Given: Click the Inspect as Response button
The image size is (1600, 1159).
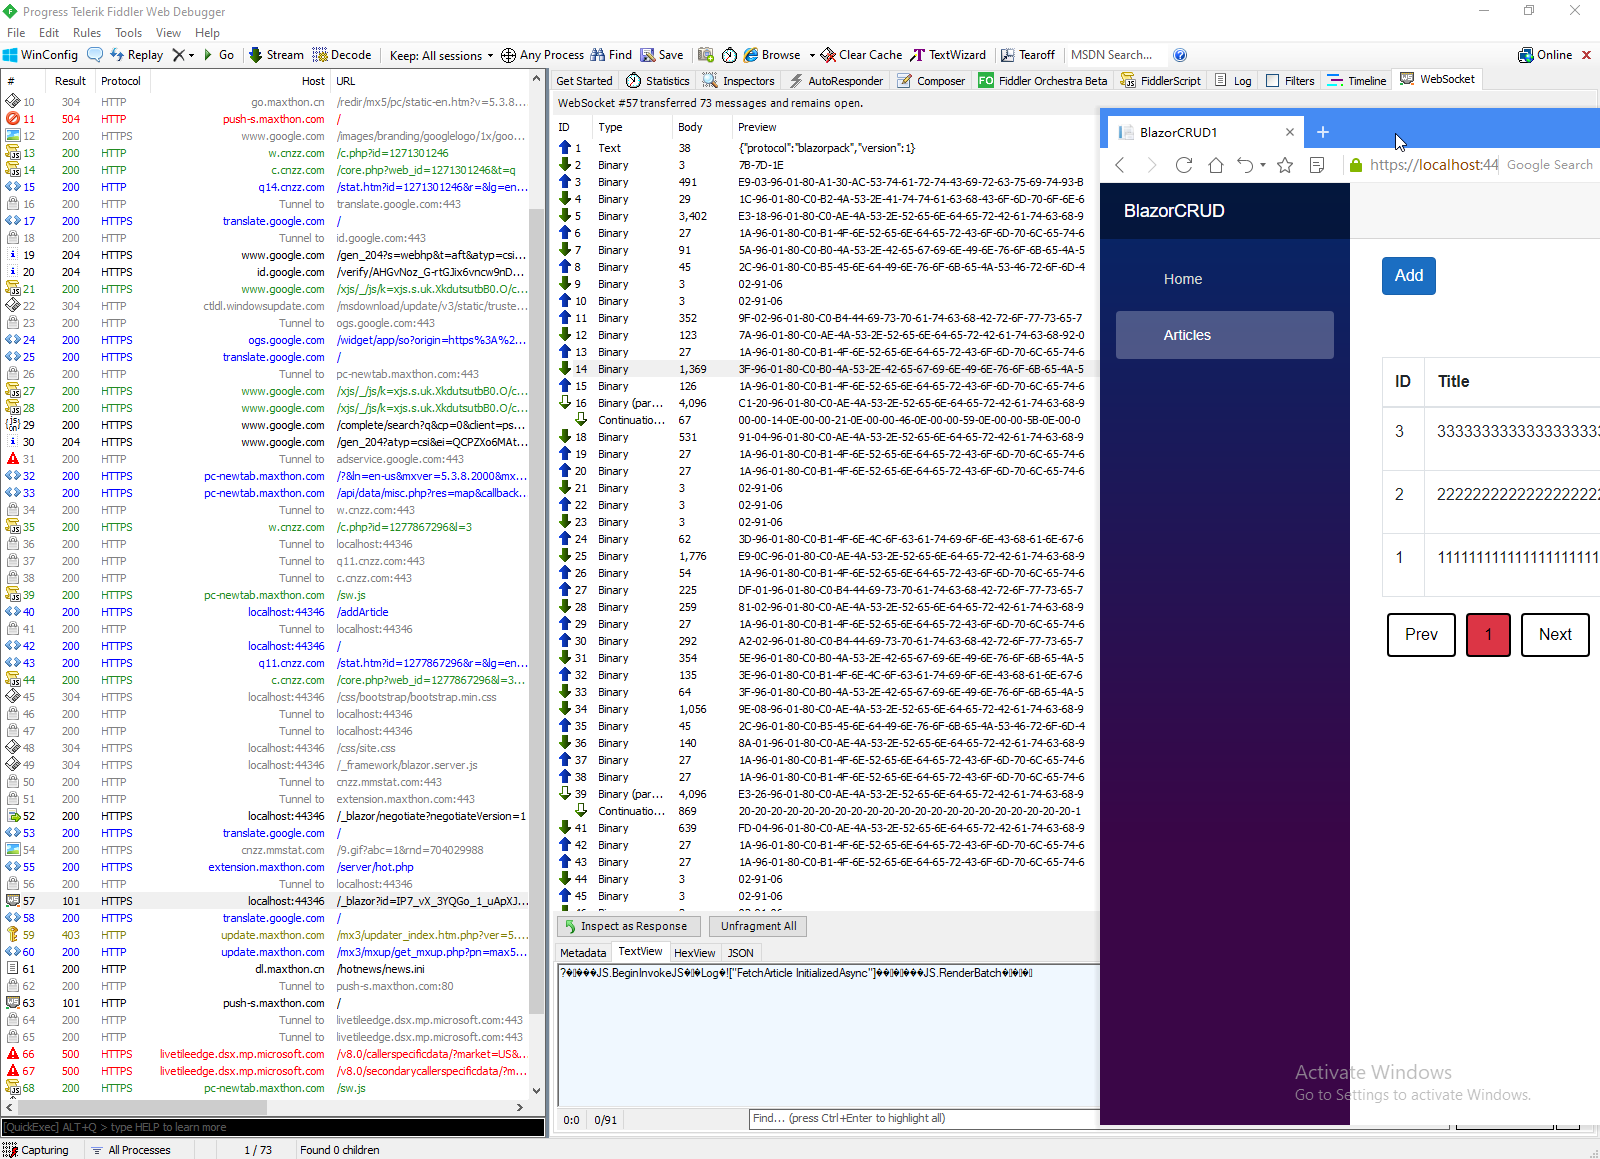Looking at the screenshot, I should [x=628, y=926].
